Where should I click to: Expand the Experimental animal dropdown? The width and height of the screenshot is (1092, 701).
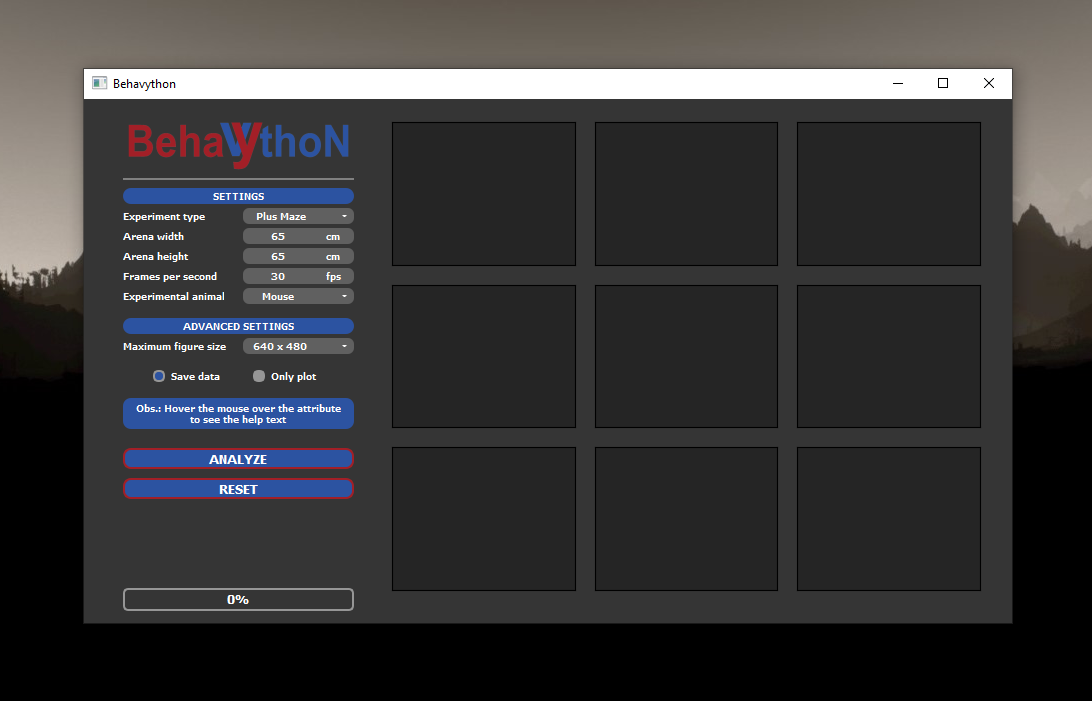[298, 296]
